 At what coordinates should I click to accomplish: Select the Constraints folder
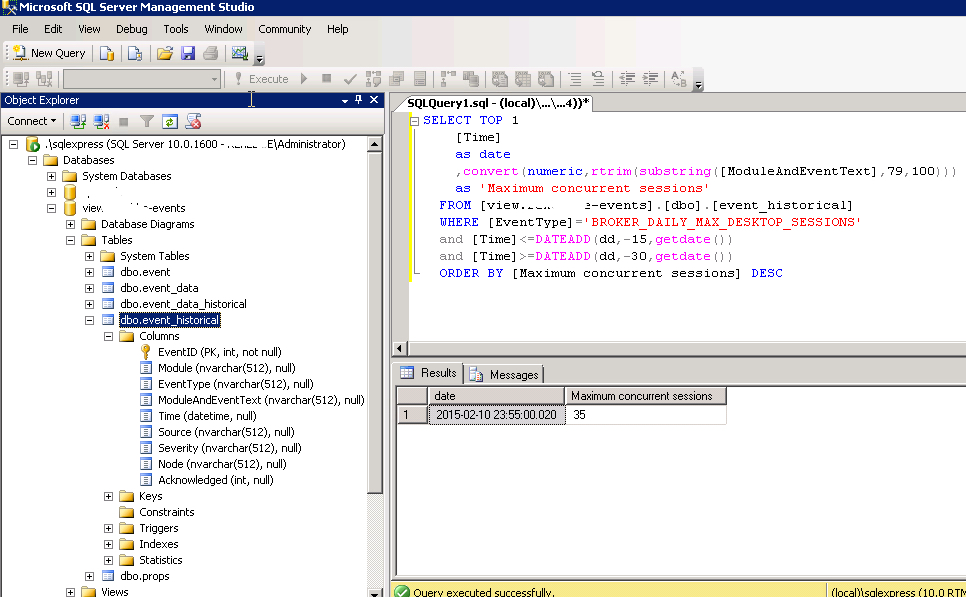(166, 512)
